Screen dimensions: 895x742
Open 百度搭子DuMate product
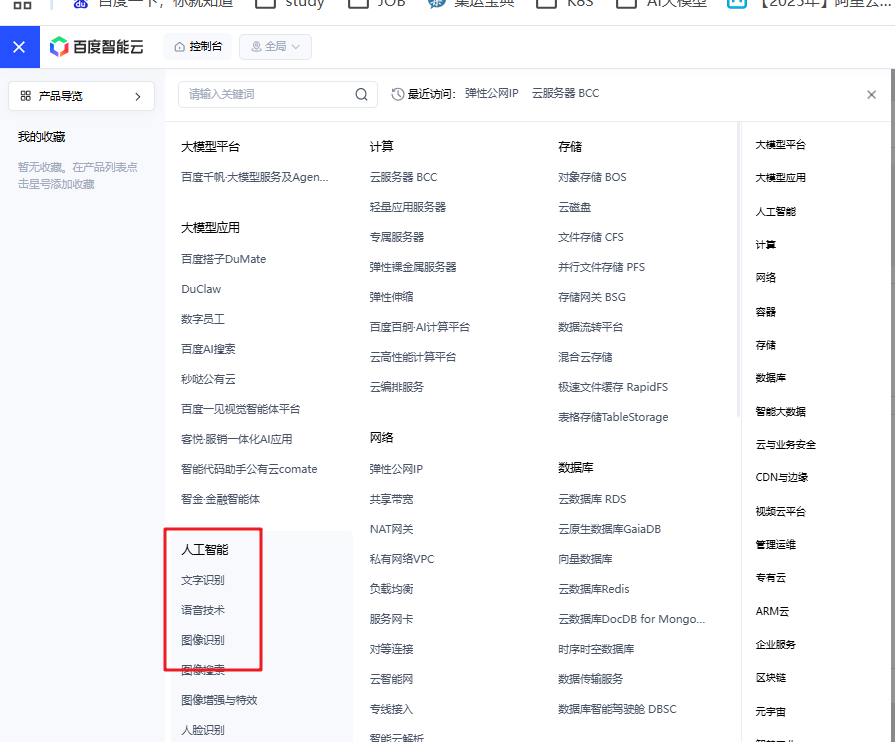(x=223, y=259)
